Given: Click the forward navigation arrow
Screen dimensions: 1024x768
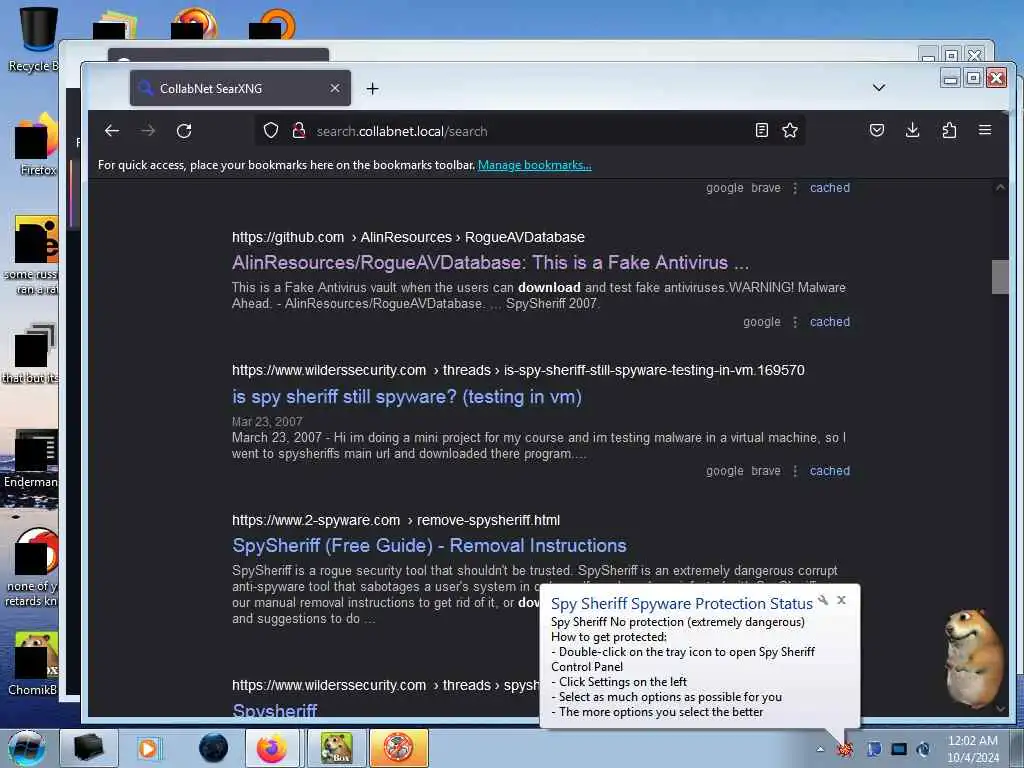Looking at the screenshot, I should pyautogui.click(x=148, y=131).
